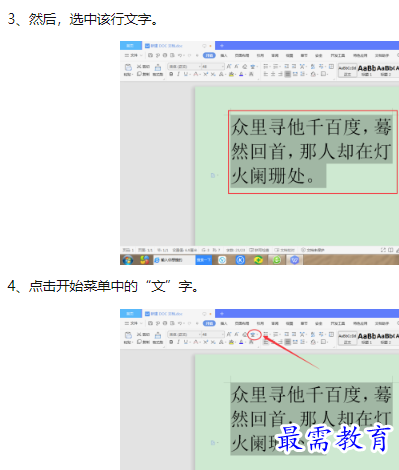
Task: Toggle Underline in step 3 screenshot ribbon
Action: (x=186, y=74)
